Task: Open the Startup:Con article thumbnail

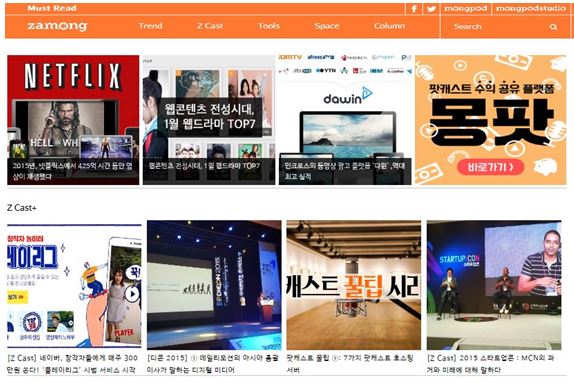Action: click(494, 285)
